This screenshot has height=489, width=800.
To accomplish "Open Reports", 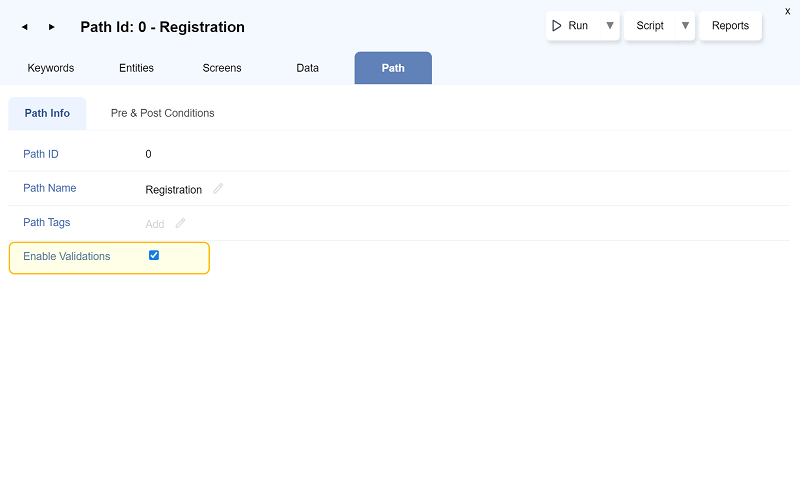I will pyautogui.click(x=730, y=26).
